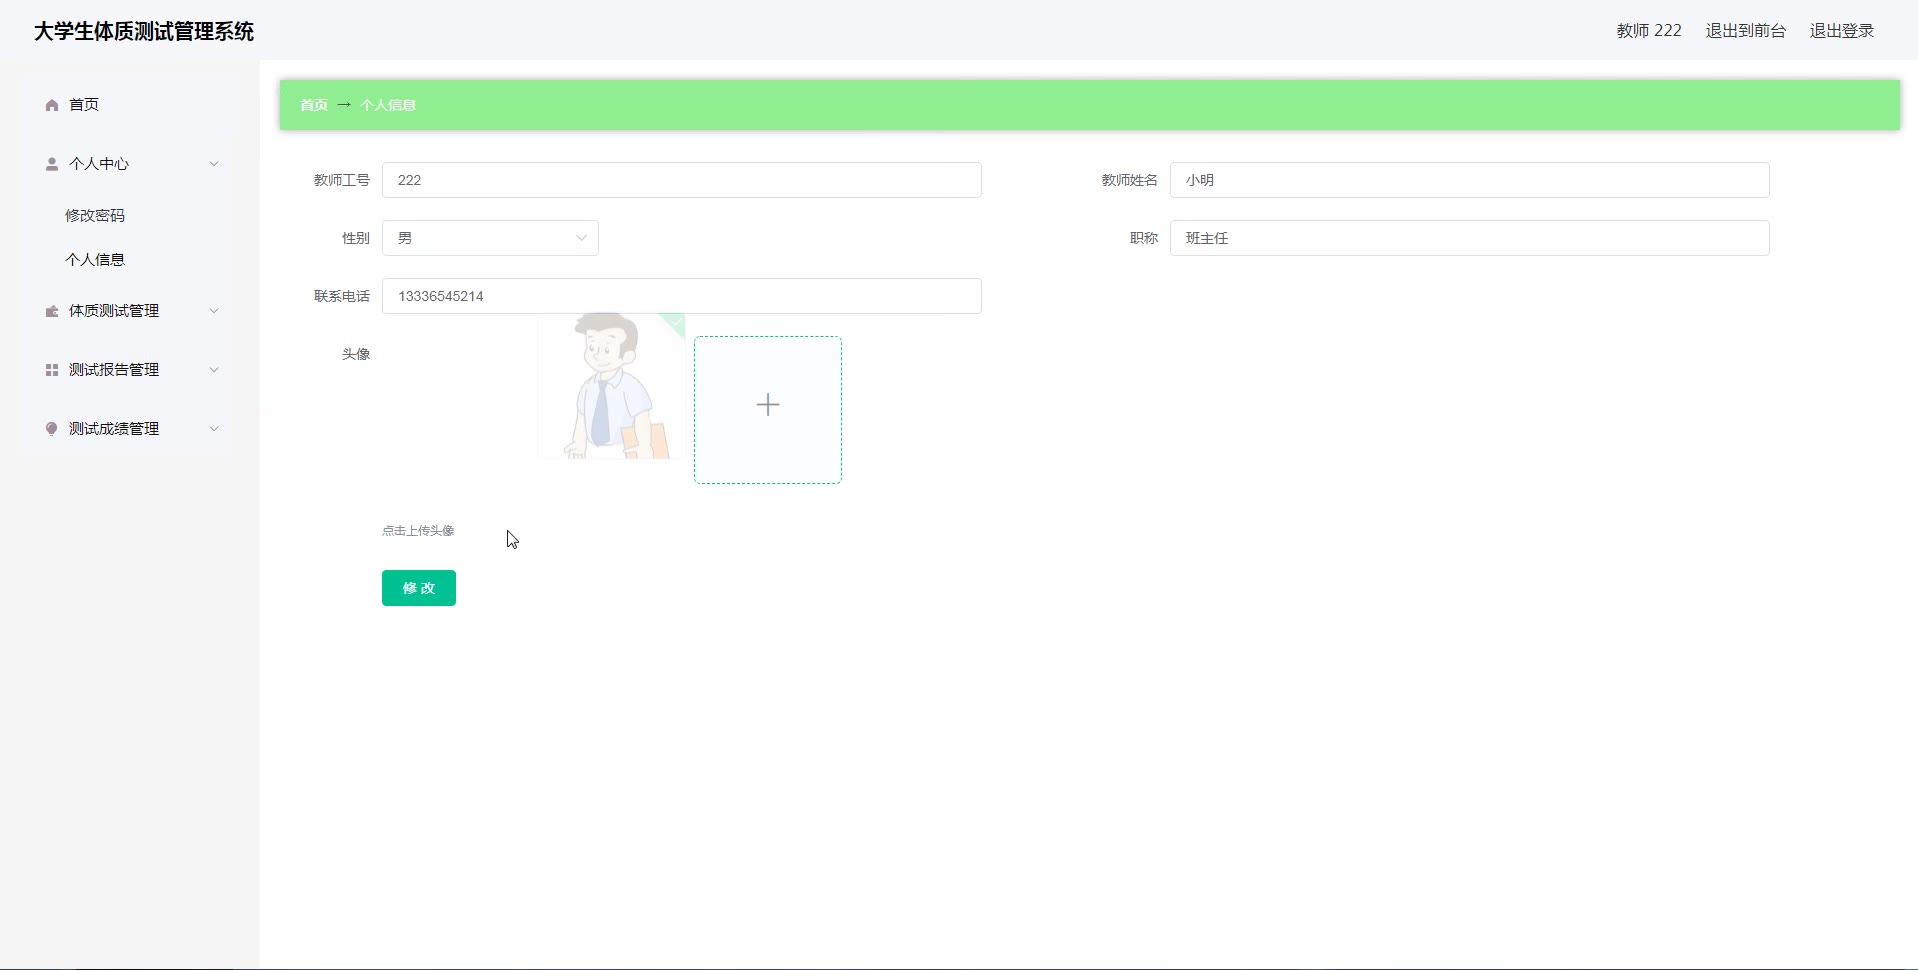The height and width of the screenshot is (970, 1918).
Task: Click the 头像 field label
Action: click(356, 354)
